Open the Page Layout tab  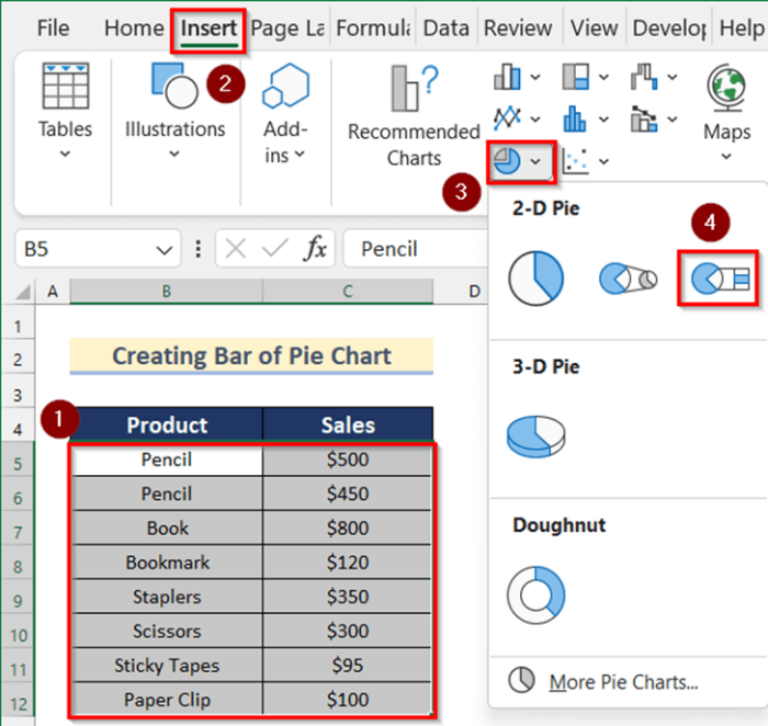tap(287, 28)
